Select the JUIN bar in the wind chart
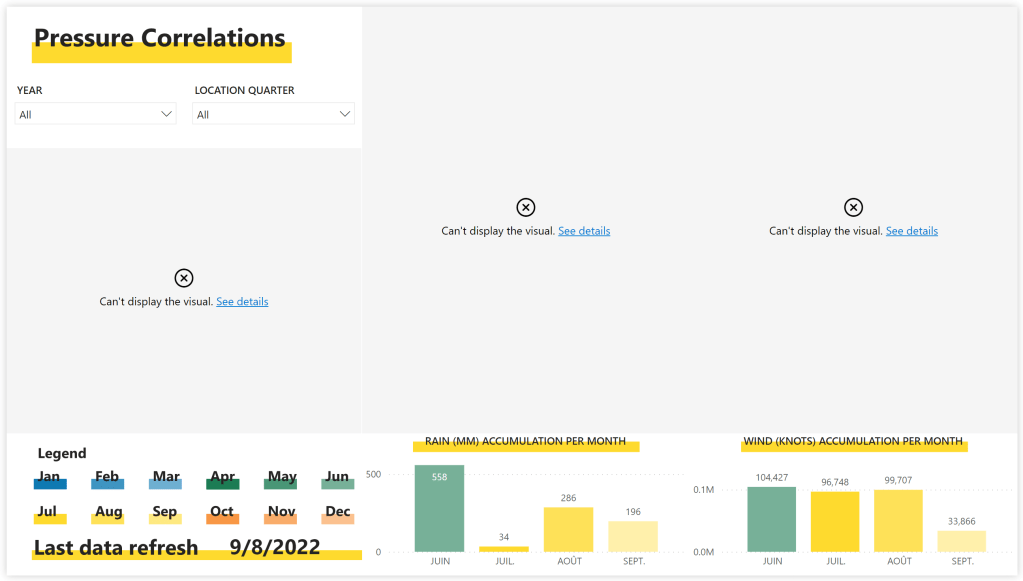Viewport: 1023px width, 581px height. pyautogui.click(x=772, y=520)
